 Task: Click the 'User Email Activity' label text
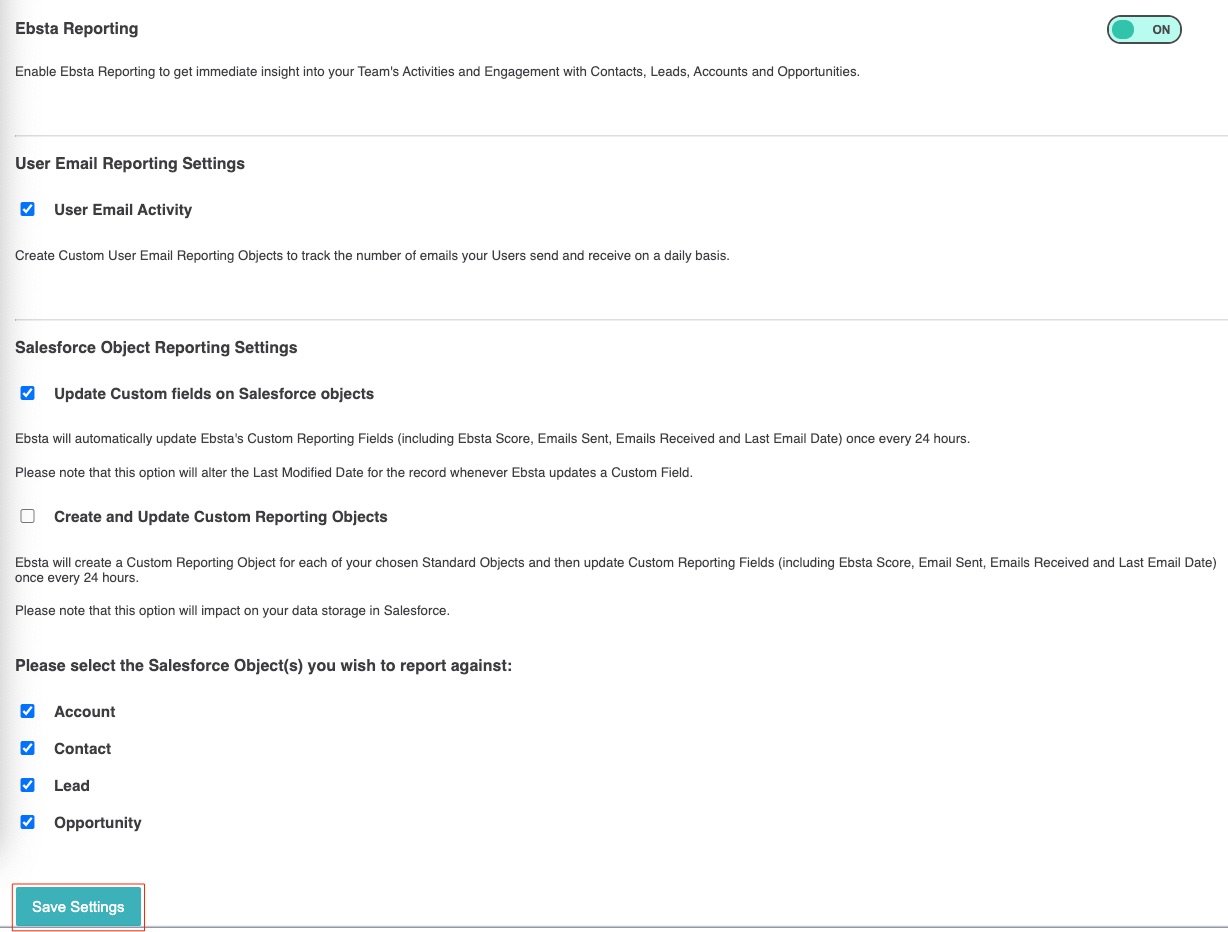(x=123, y=210)
